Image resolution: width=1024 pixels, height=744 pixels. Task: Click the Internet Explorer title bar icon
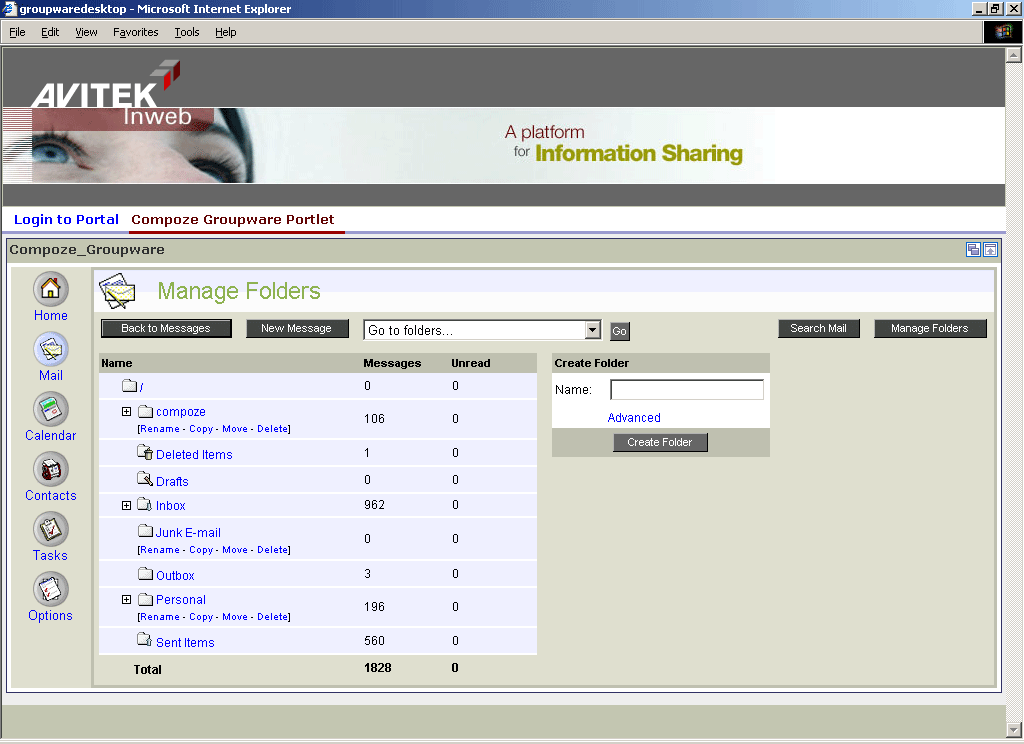(x=9, y=8)
